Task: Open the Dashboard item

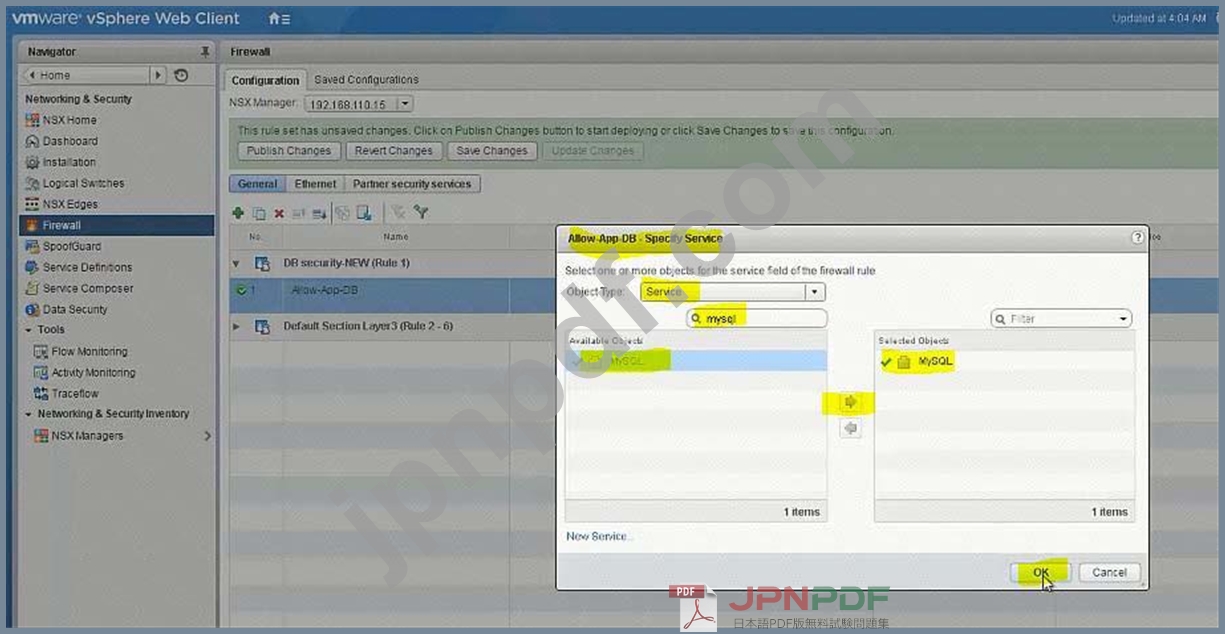Action: (x=70, y=141)
